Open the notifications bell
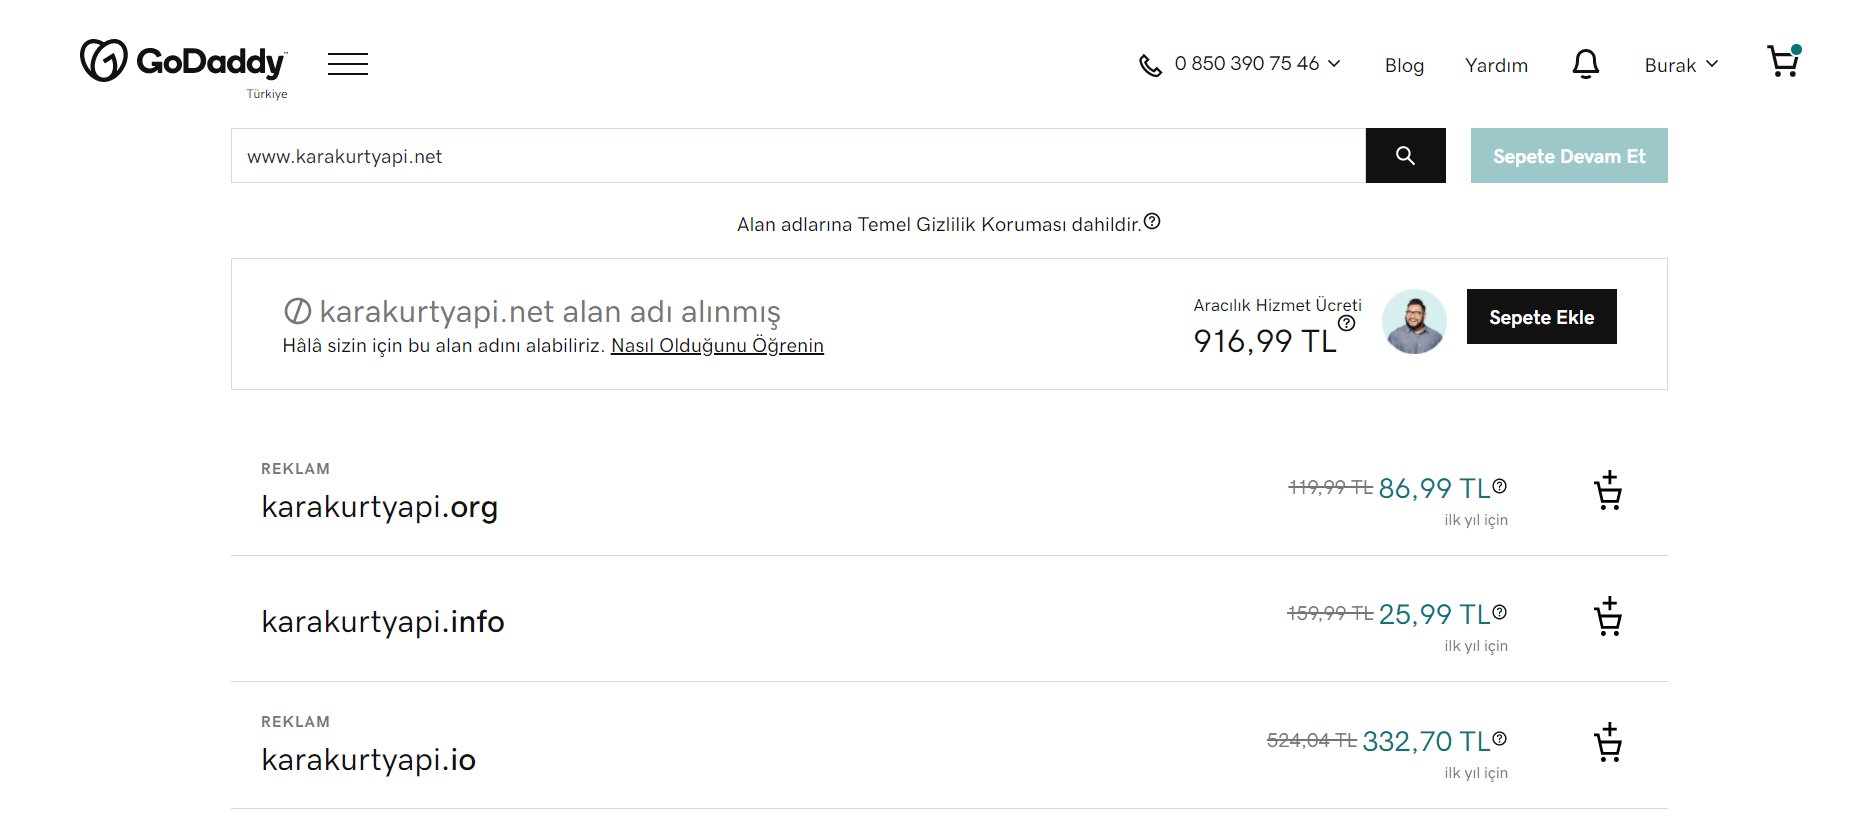The image size is (1860, 828). tap(1585, 64)
